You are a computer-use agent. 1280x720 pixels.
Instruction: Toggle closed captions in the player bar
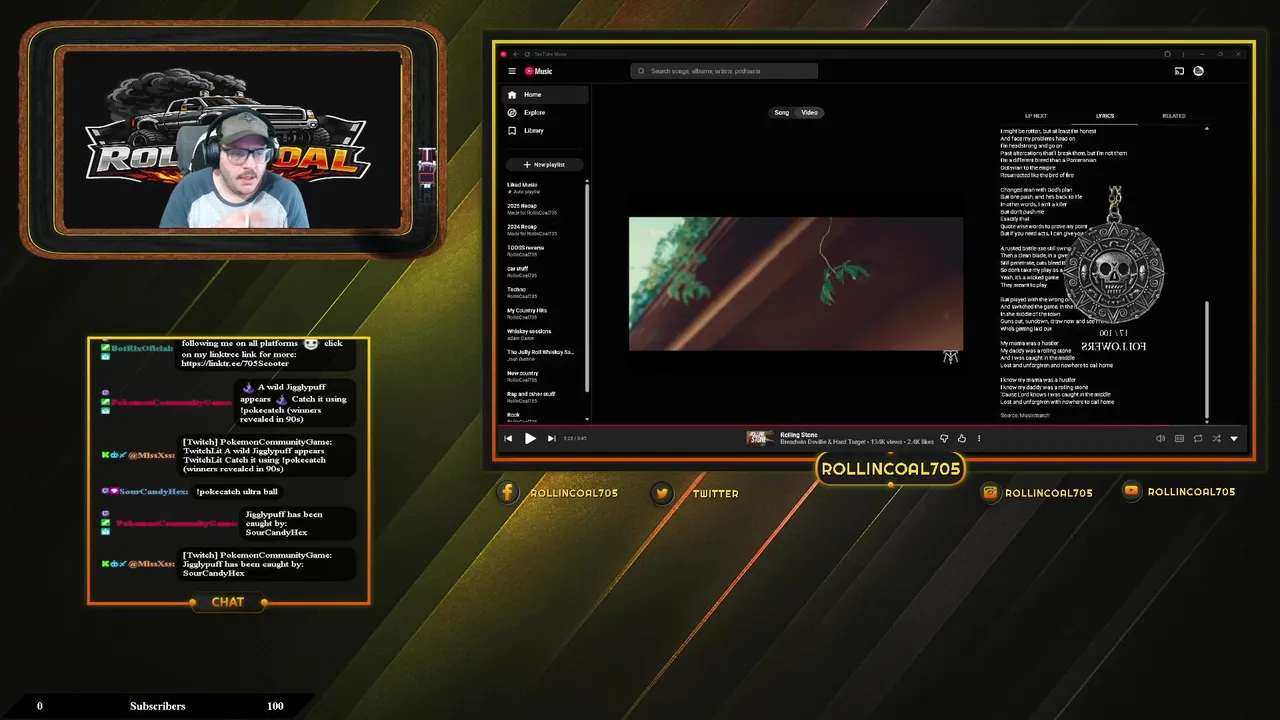[1179, 438]
